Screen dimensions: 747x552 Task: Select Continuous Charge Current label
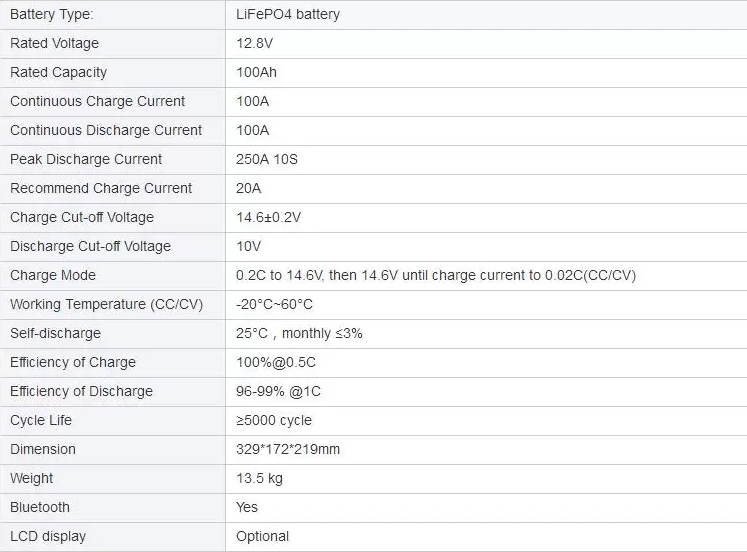point(97,101)
